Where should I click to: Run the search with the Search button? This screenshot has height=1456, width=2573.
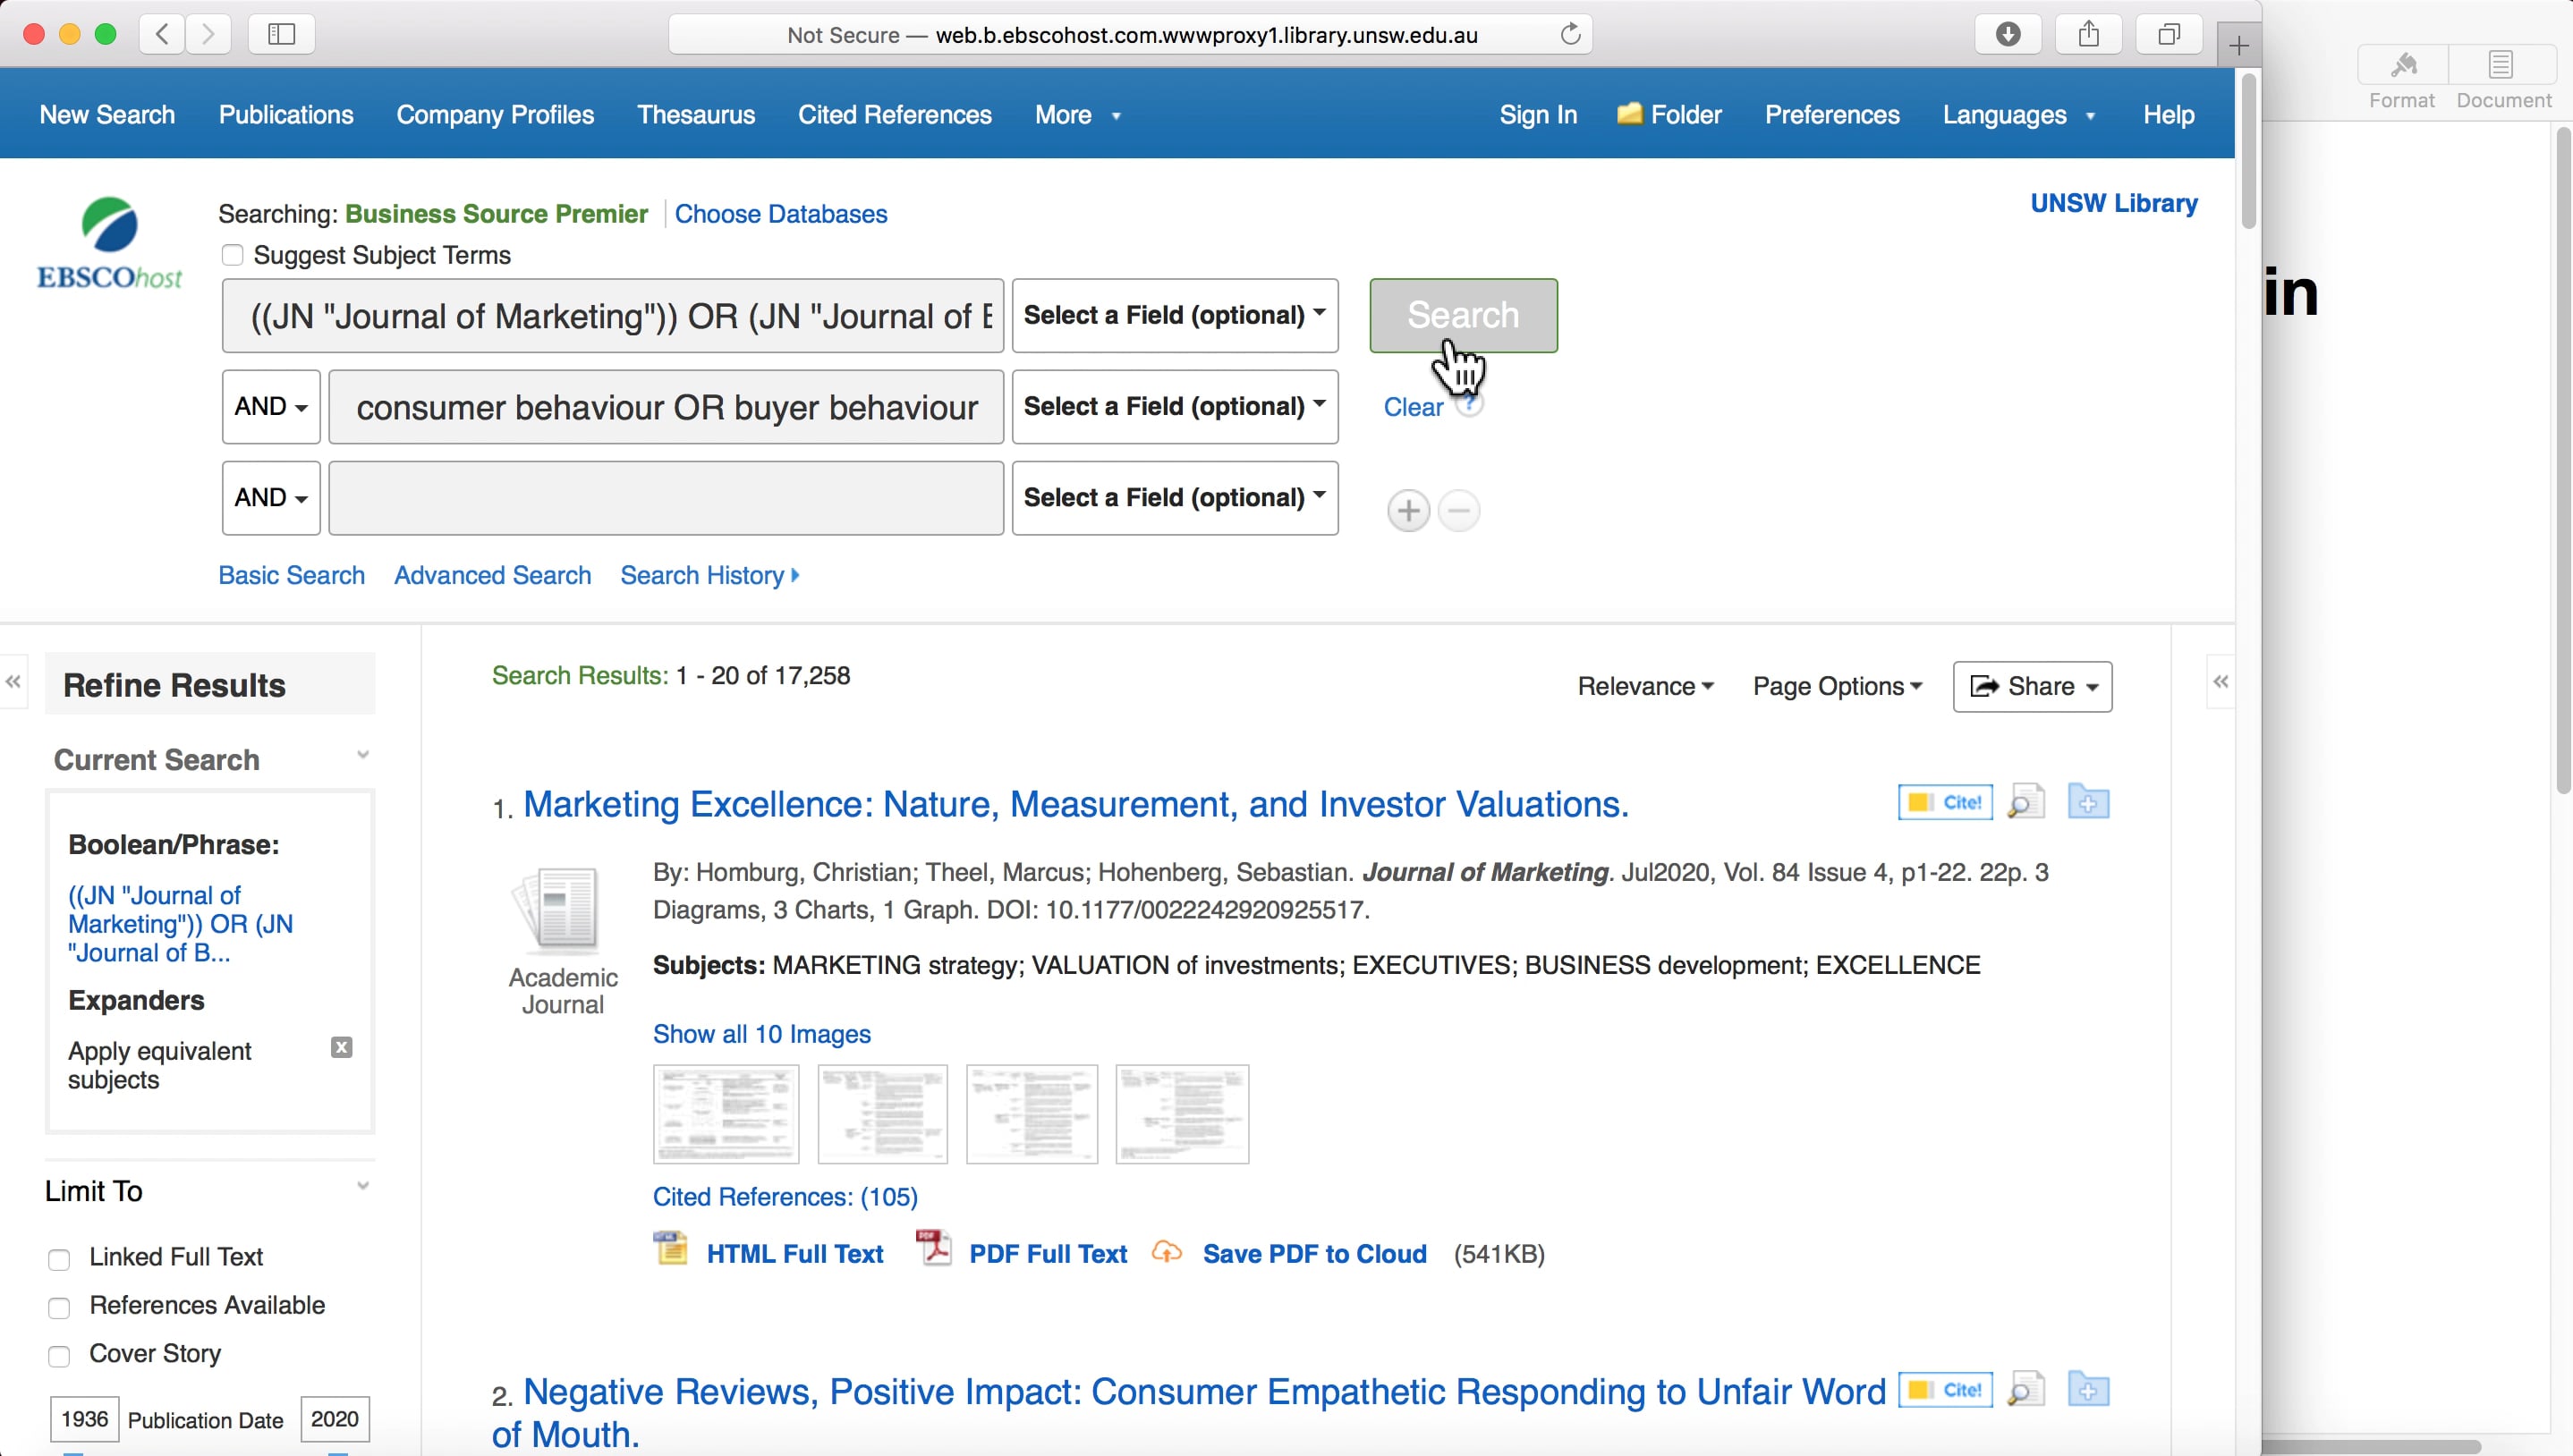(1463, 315)
